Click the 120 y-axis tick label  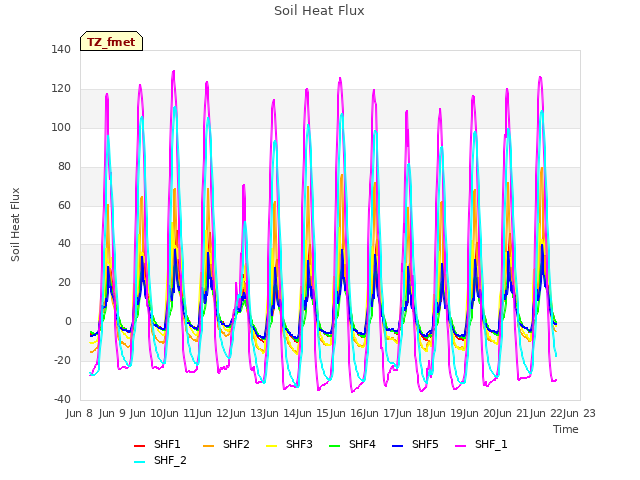pyautogui.click(x=61, y=88)
